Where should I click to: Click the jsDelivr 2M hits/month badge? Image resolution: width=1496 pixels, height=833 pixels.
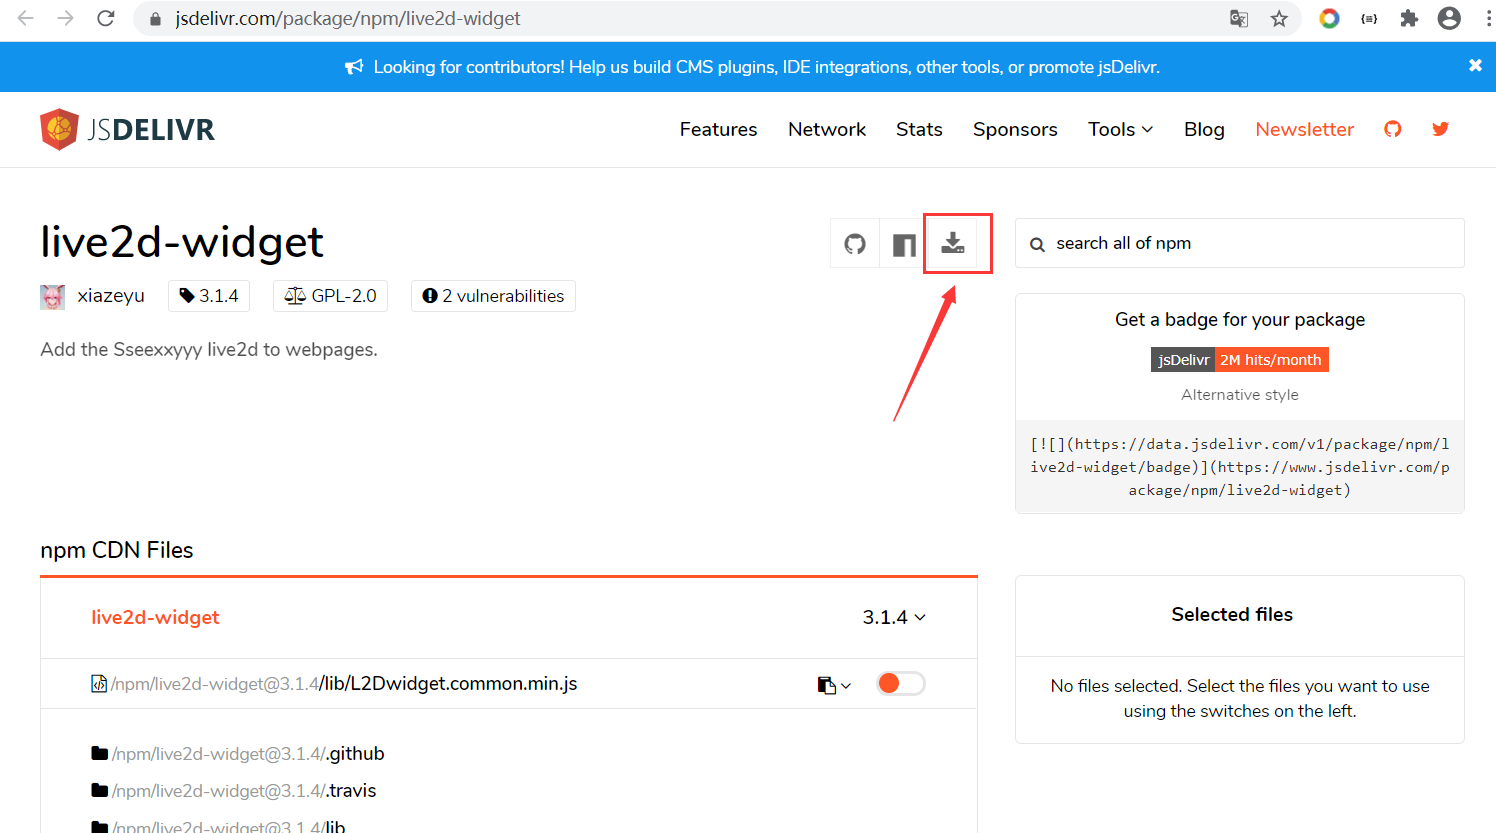pos(1240,360)
